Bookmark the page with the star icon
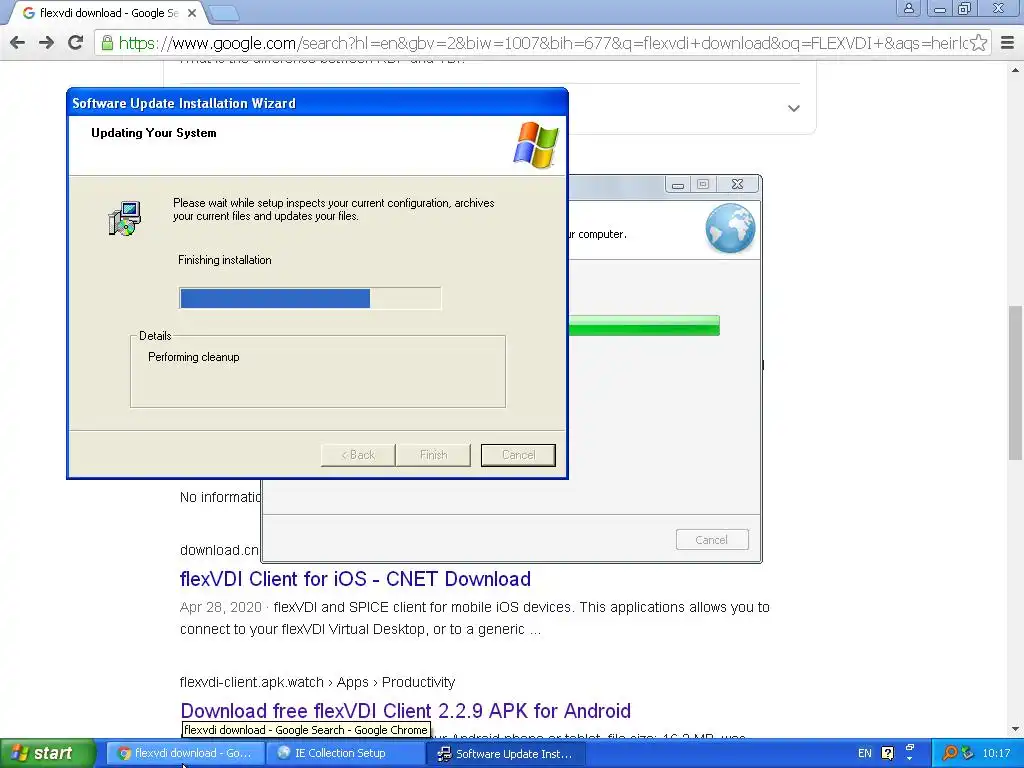Viewport: 1024px width, 768px height. point(978,43)
